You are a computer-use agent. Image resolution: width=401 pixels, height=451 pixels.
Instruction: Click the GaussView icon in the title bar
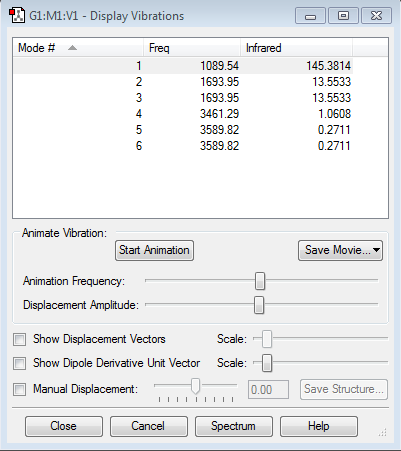tap(17, 15)
